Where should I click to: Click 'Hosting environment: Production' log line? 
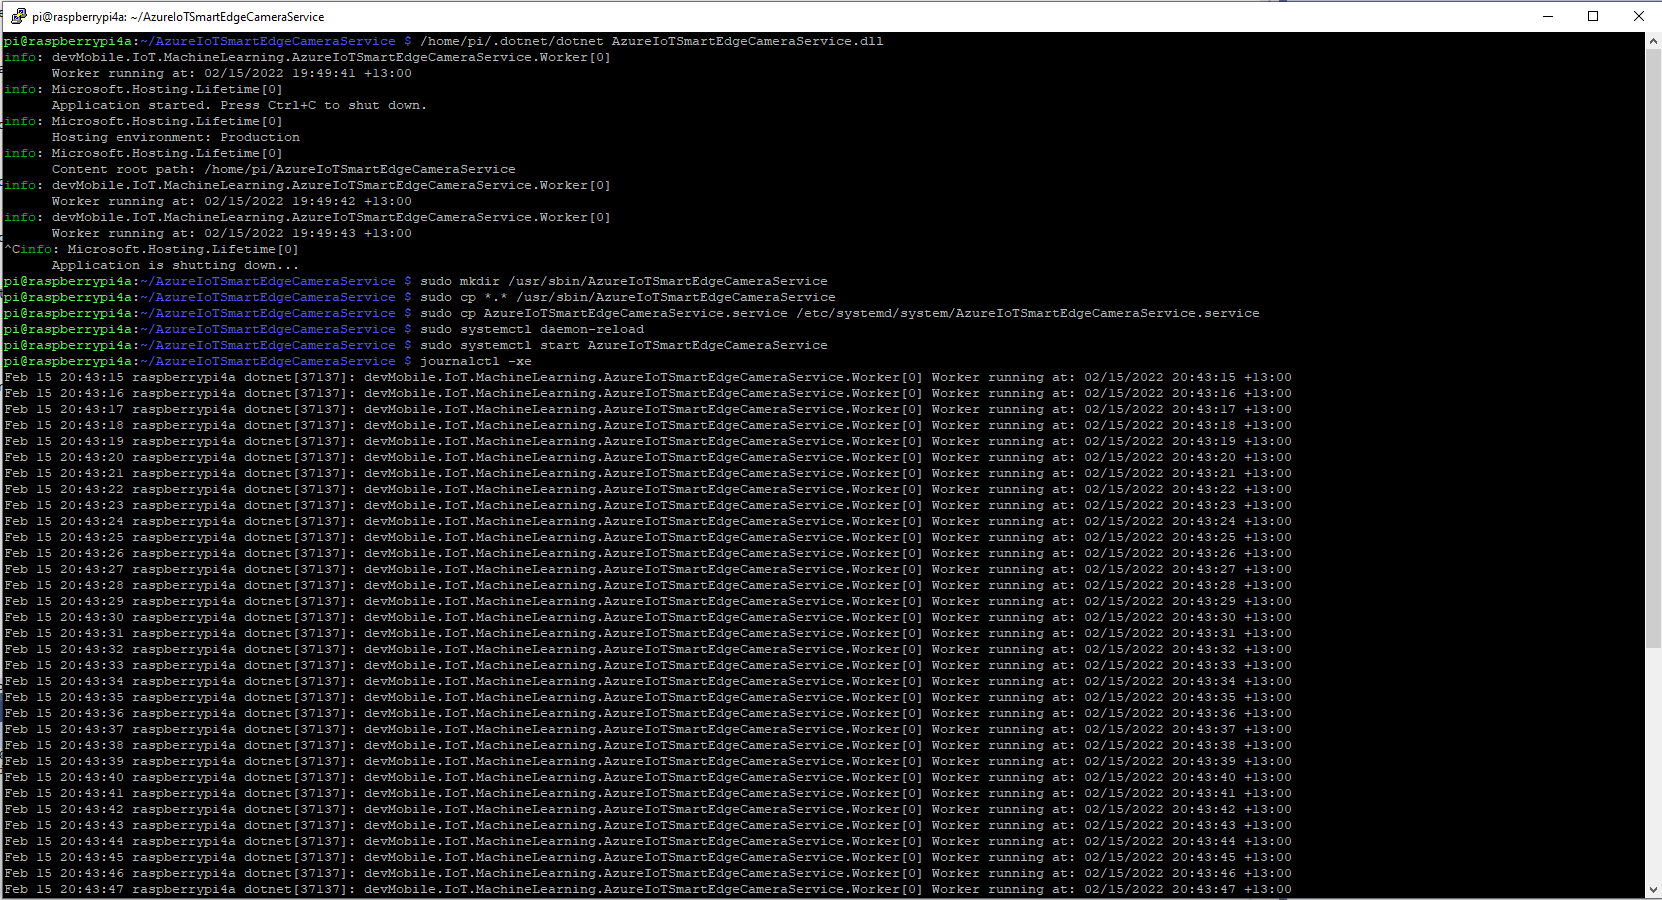[x=175, y=137]
